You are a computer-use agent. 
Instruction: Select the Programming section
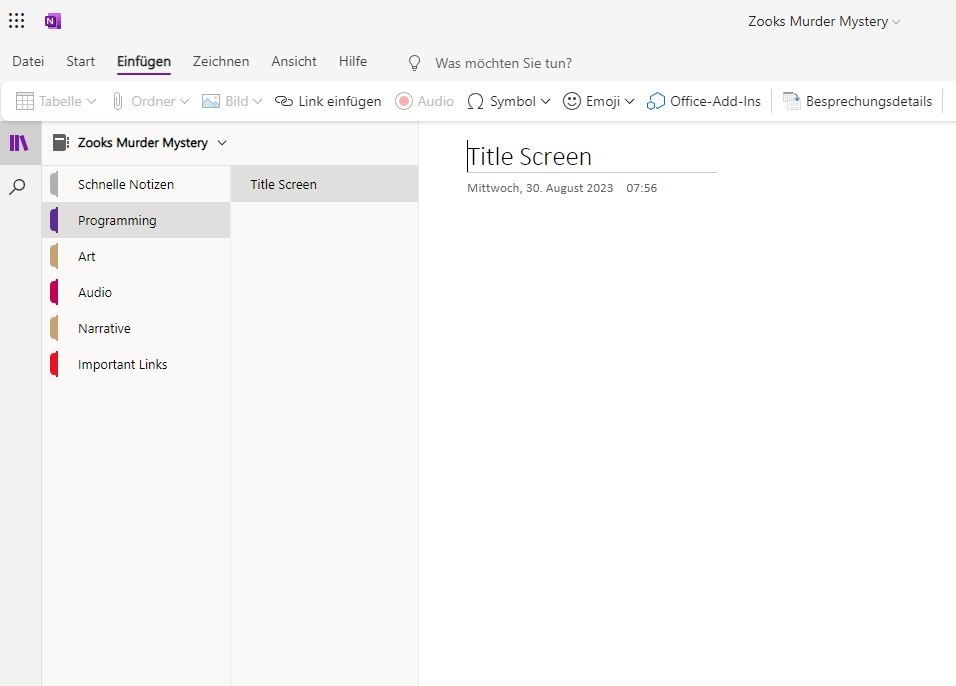[x=137, y=220]
